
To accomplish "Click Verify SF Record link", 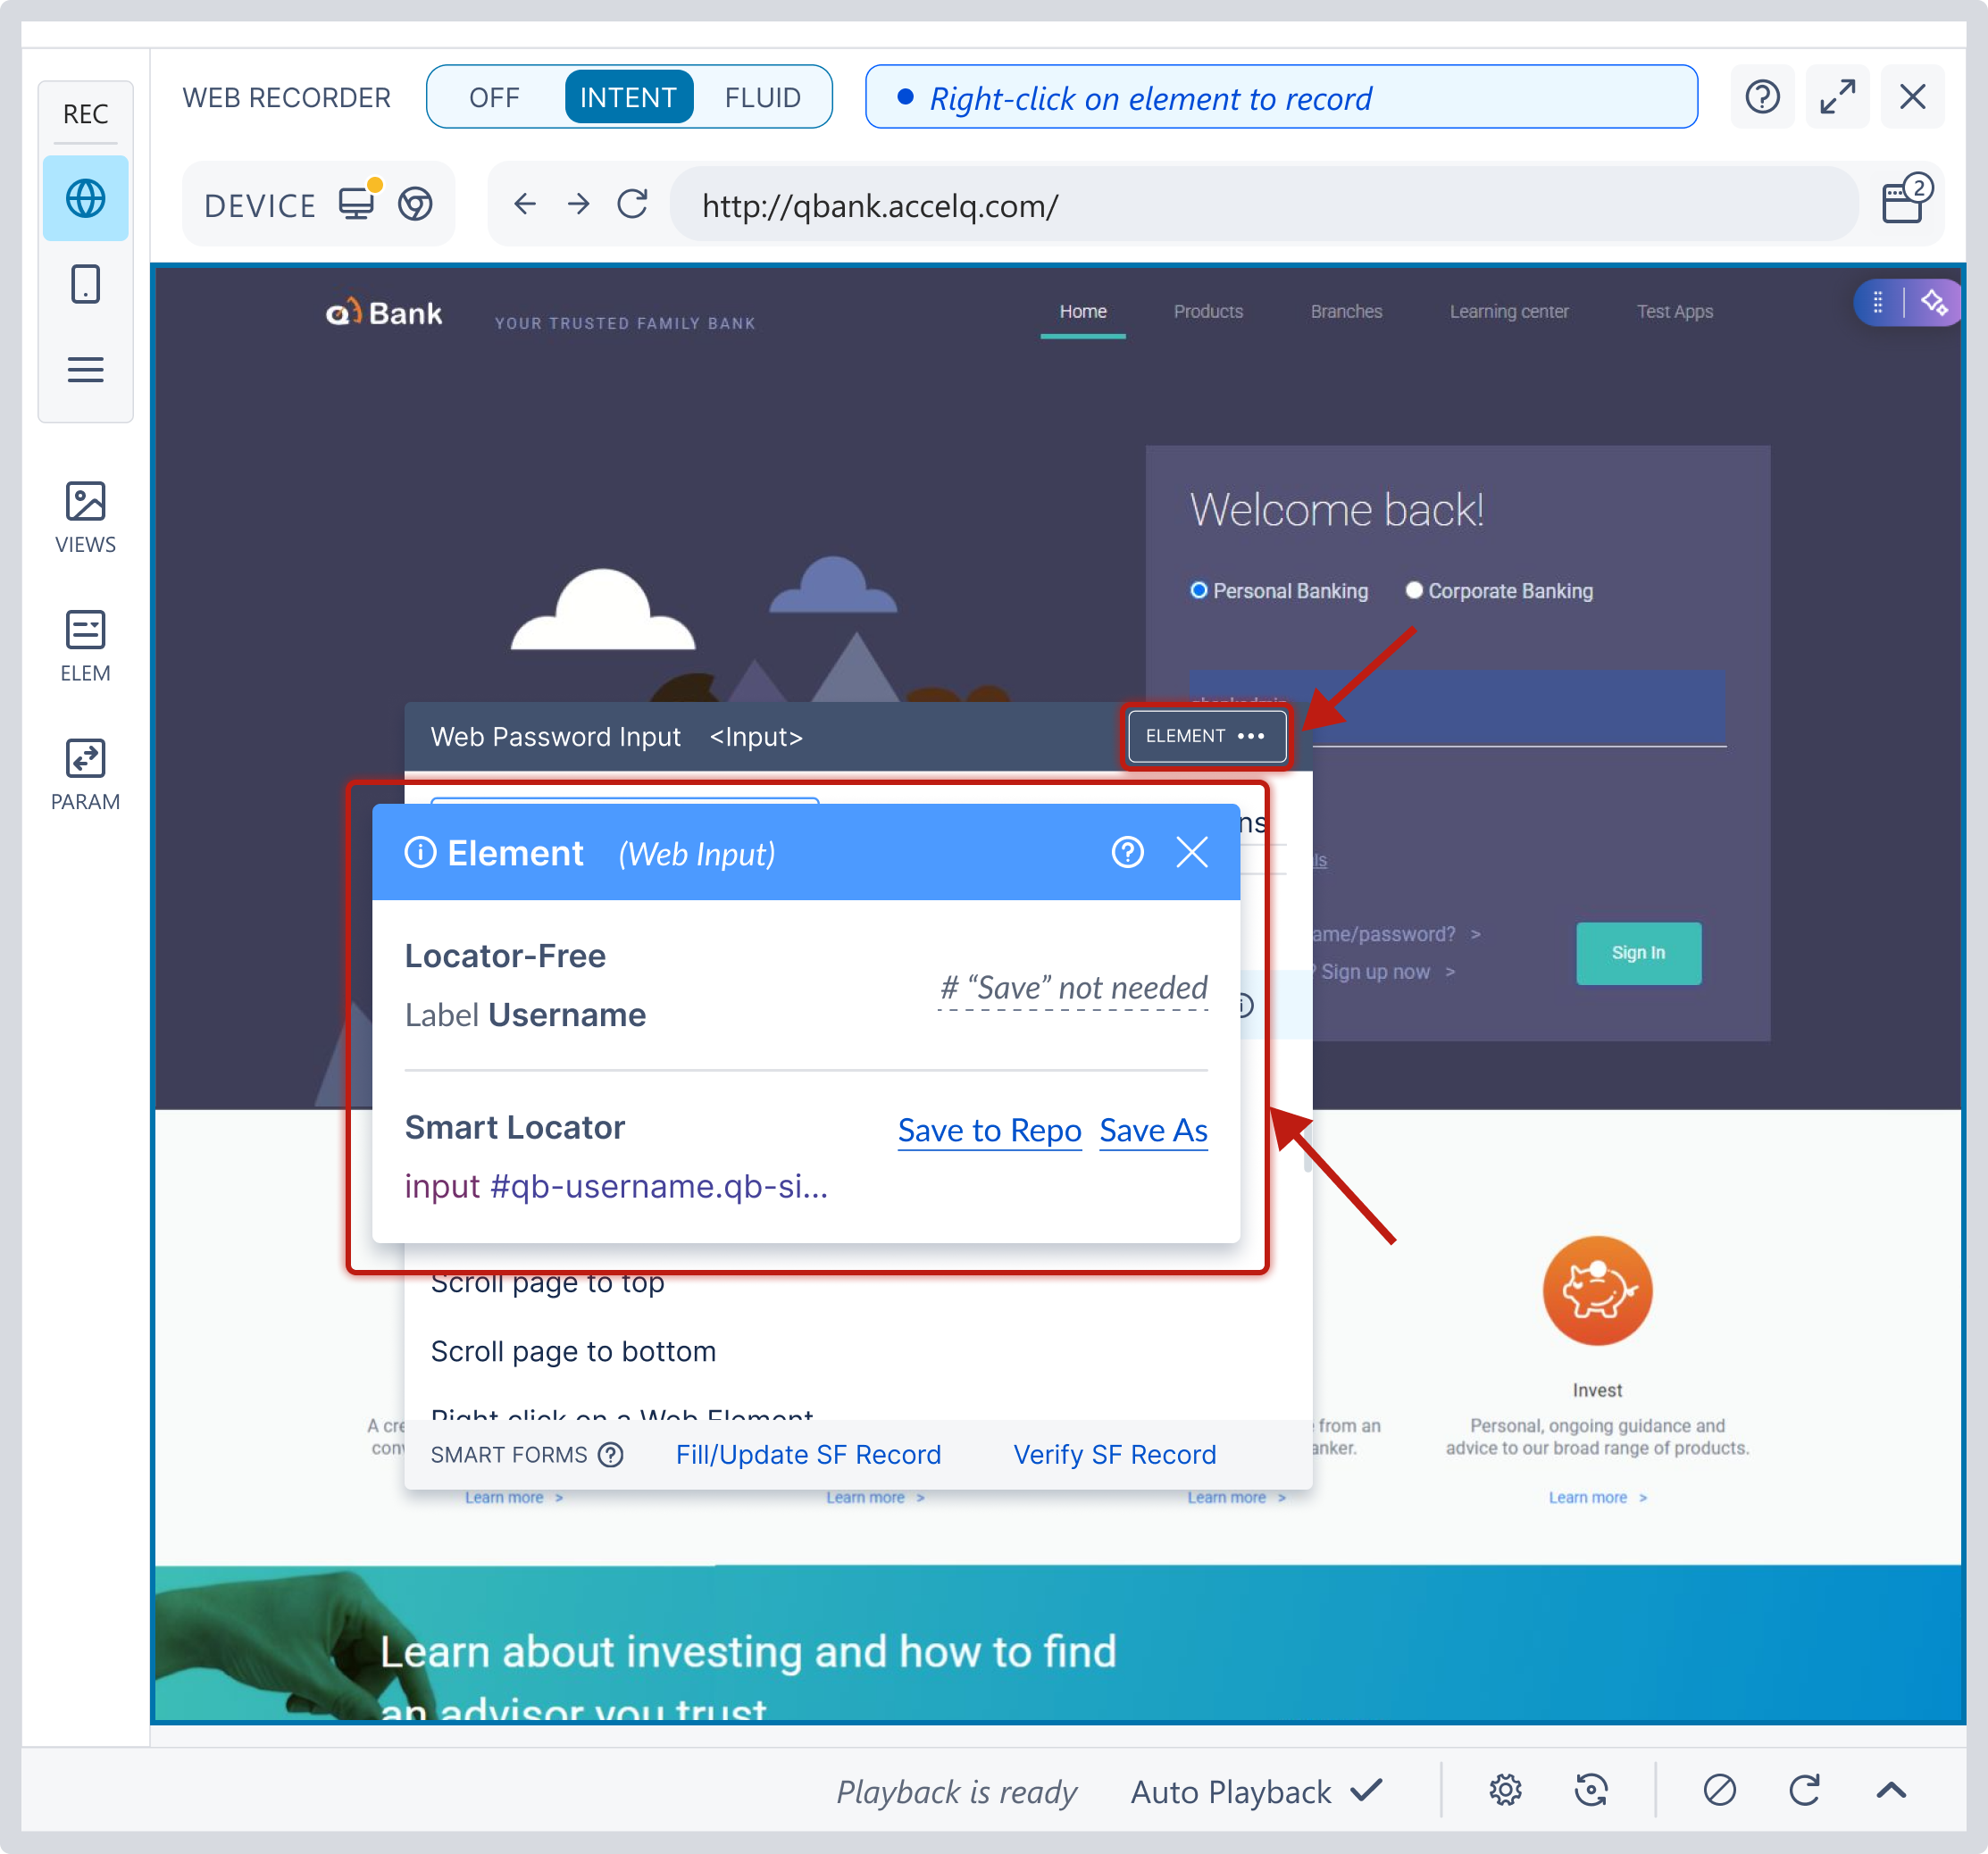I will pos(1114,1454).
